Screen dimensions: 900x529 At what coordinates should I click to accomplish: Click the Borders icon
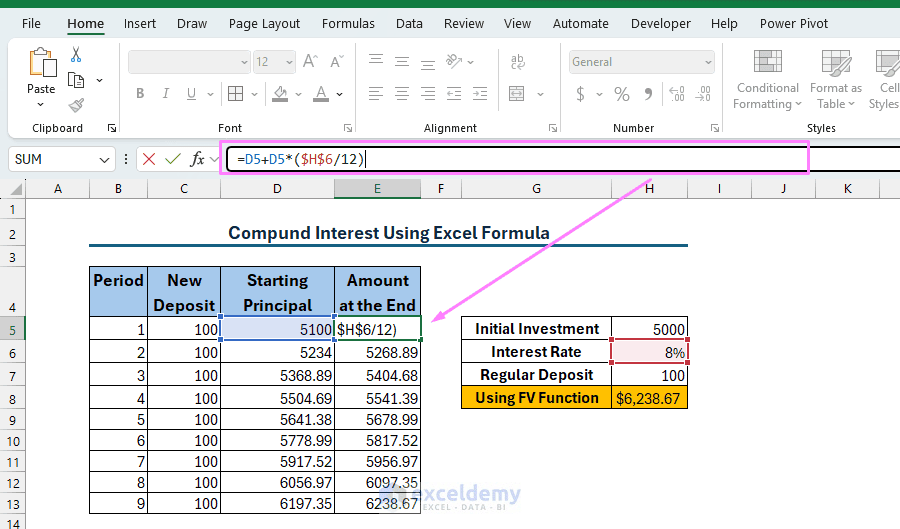click(x=235, y=94)
